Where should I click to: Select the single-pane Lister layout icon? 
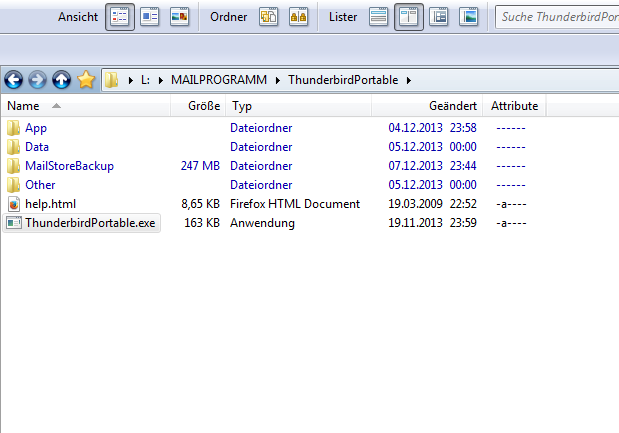(x=379, y=17)
